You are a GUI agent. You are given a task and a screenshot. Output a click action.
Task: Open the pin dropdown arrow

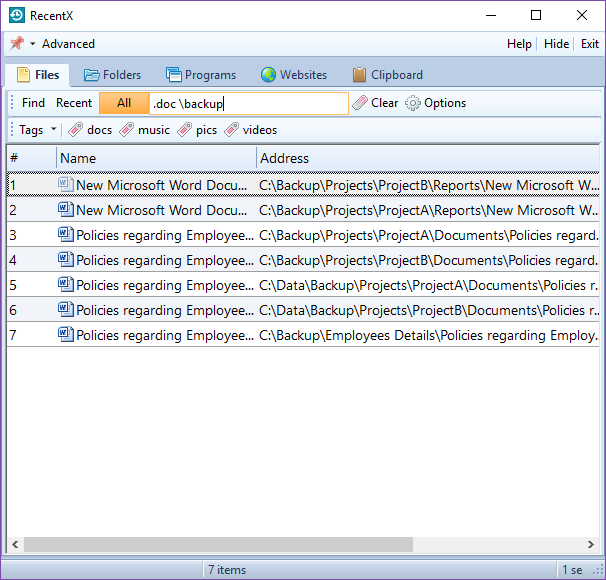click(x=33, y=44)
